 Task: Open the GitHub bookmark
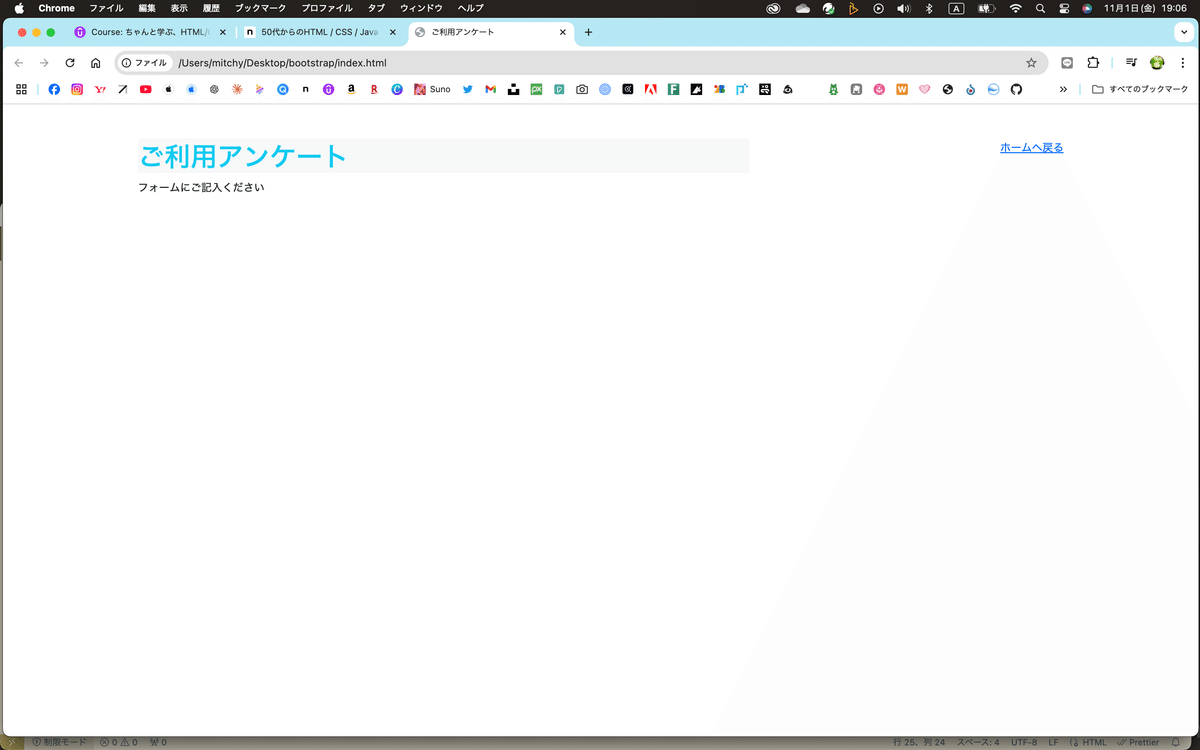click(1016, 89)
